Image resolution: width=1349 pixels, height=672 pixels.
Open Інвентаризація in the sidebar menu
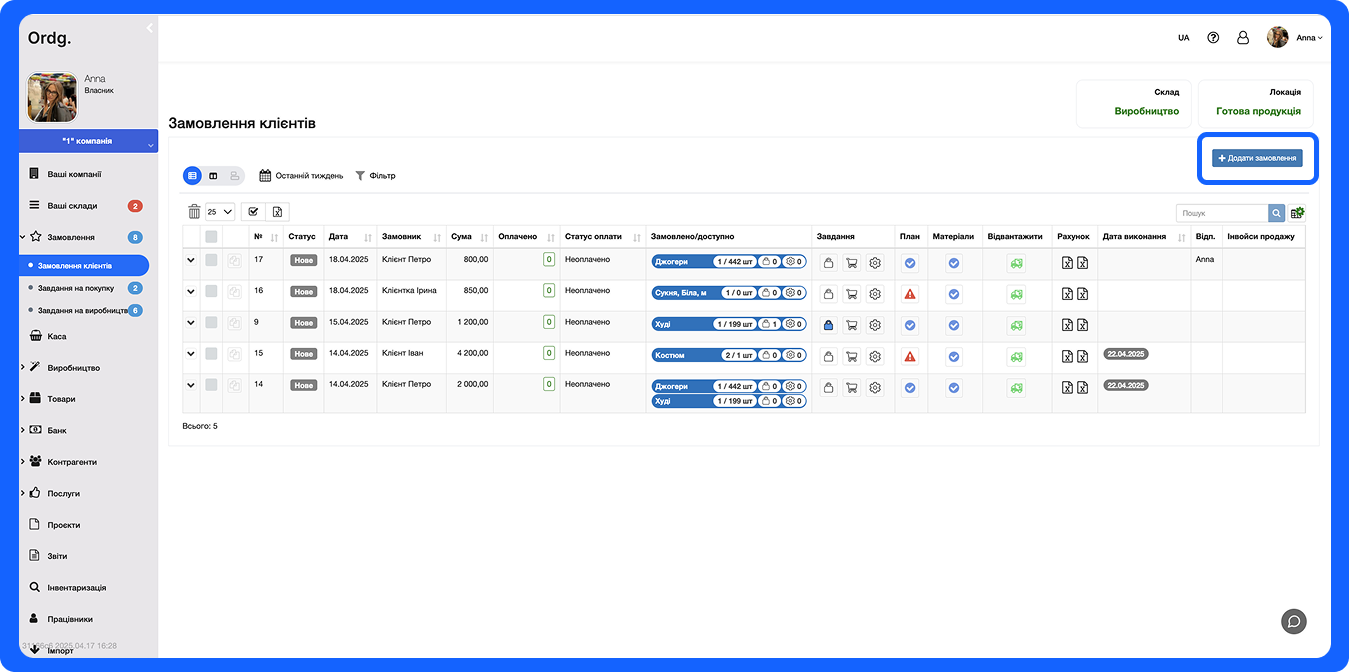pos(76,587)
